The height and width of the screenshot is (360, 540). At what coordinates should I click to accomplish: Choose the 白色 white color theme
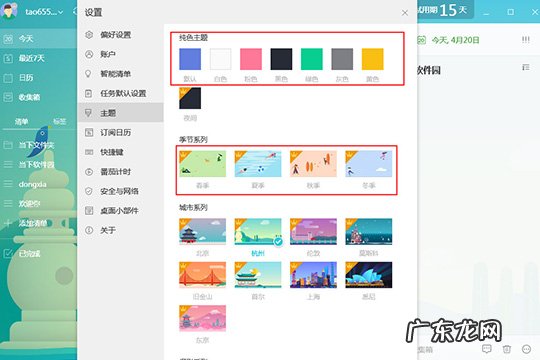click(220, 59)
